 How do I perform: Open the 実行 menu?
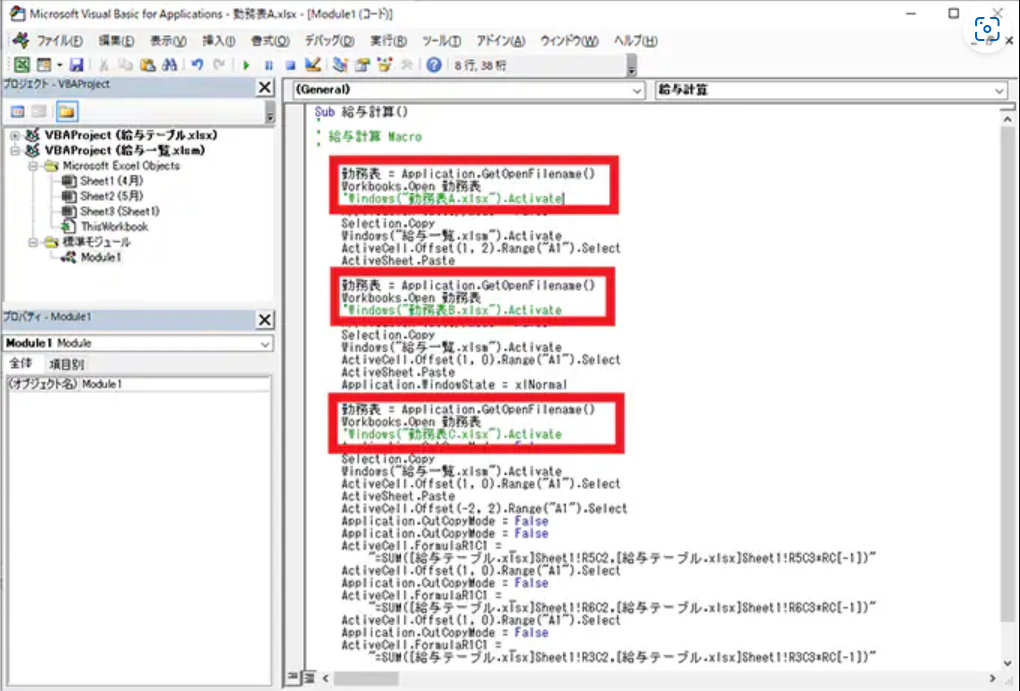pyautogui.click(x=388, y=40)
